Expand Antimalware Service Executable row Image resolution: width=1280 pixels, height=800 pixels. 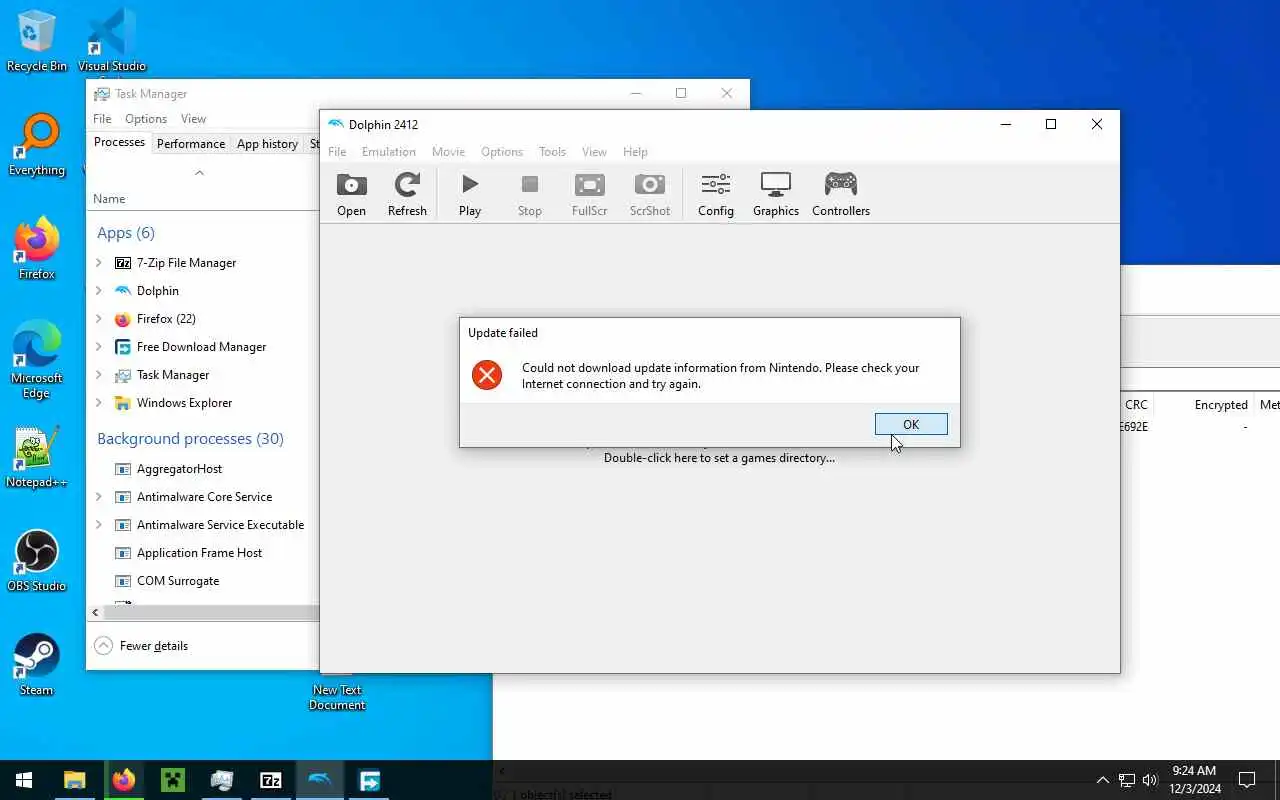[98, 525]
